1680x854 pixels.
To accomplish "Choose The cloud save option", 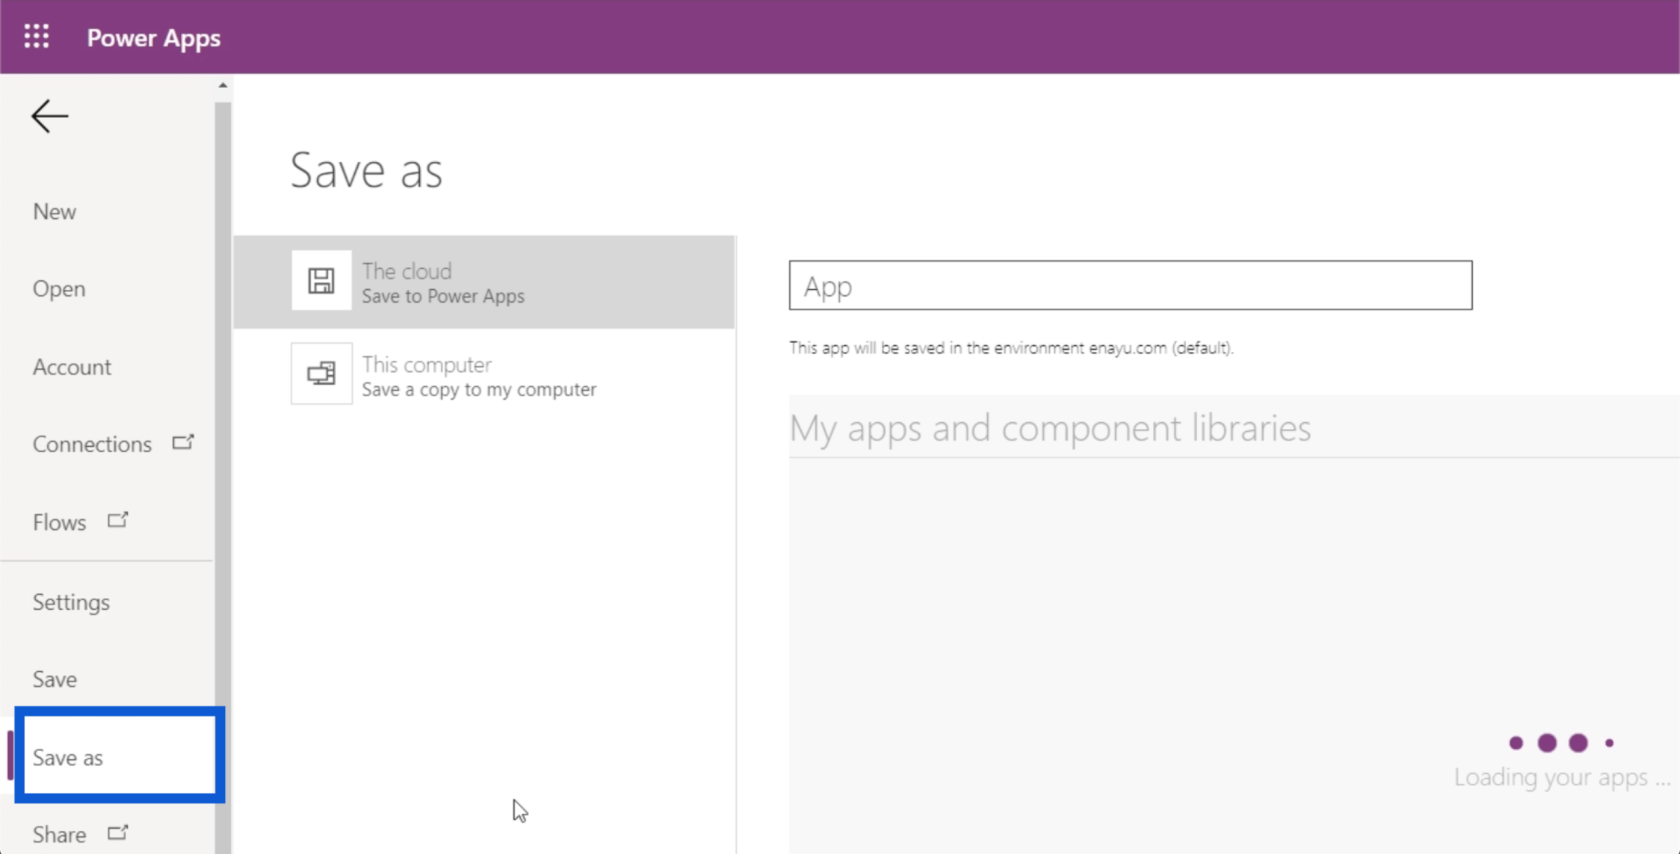I will [x=485, y=282].
